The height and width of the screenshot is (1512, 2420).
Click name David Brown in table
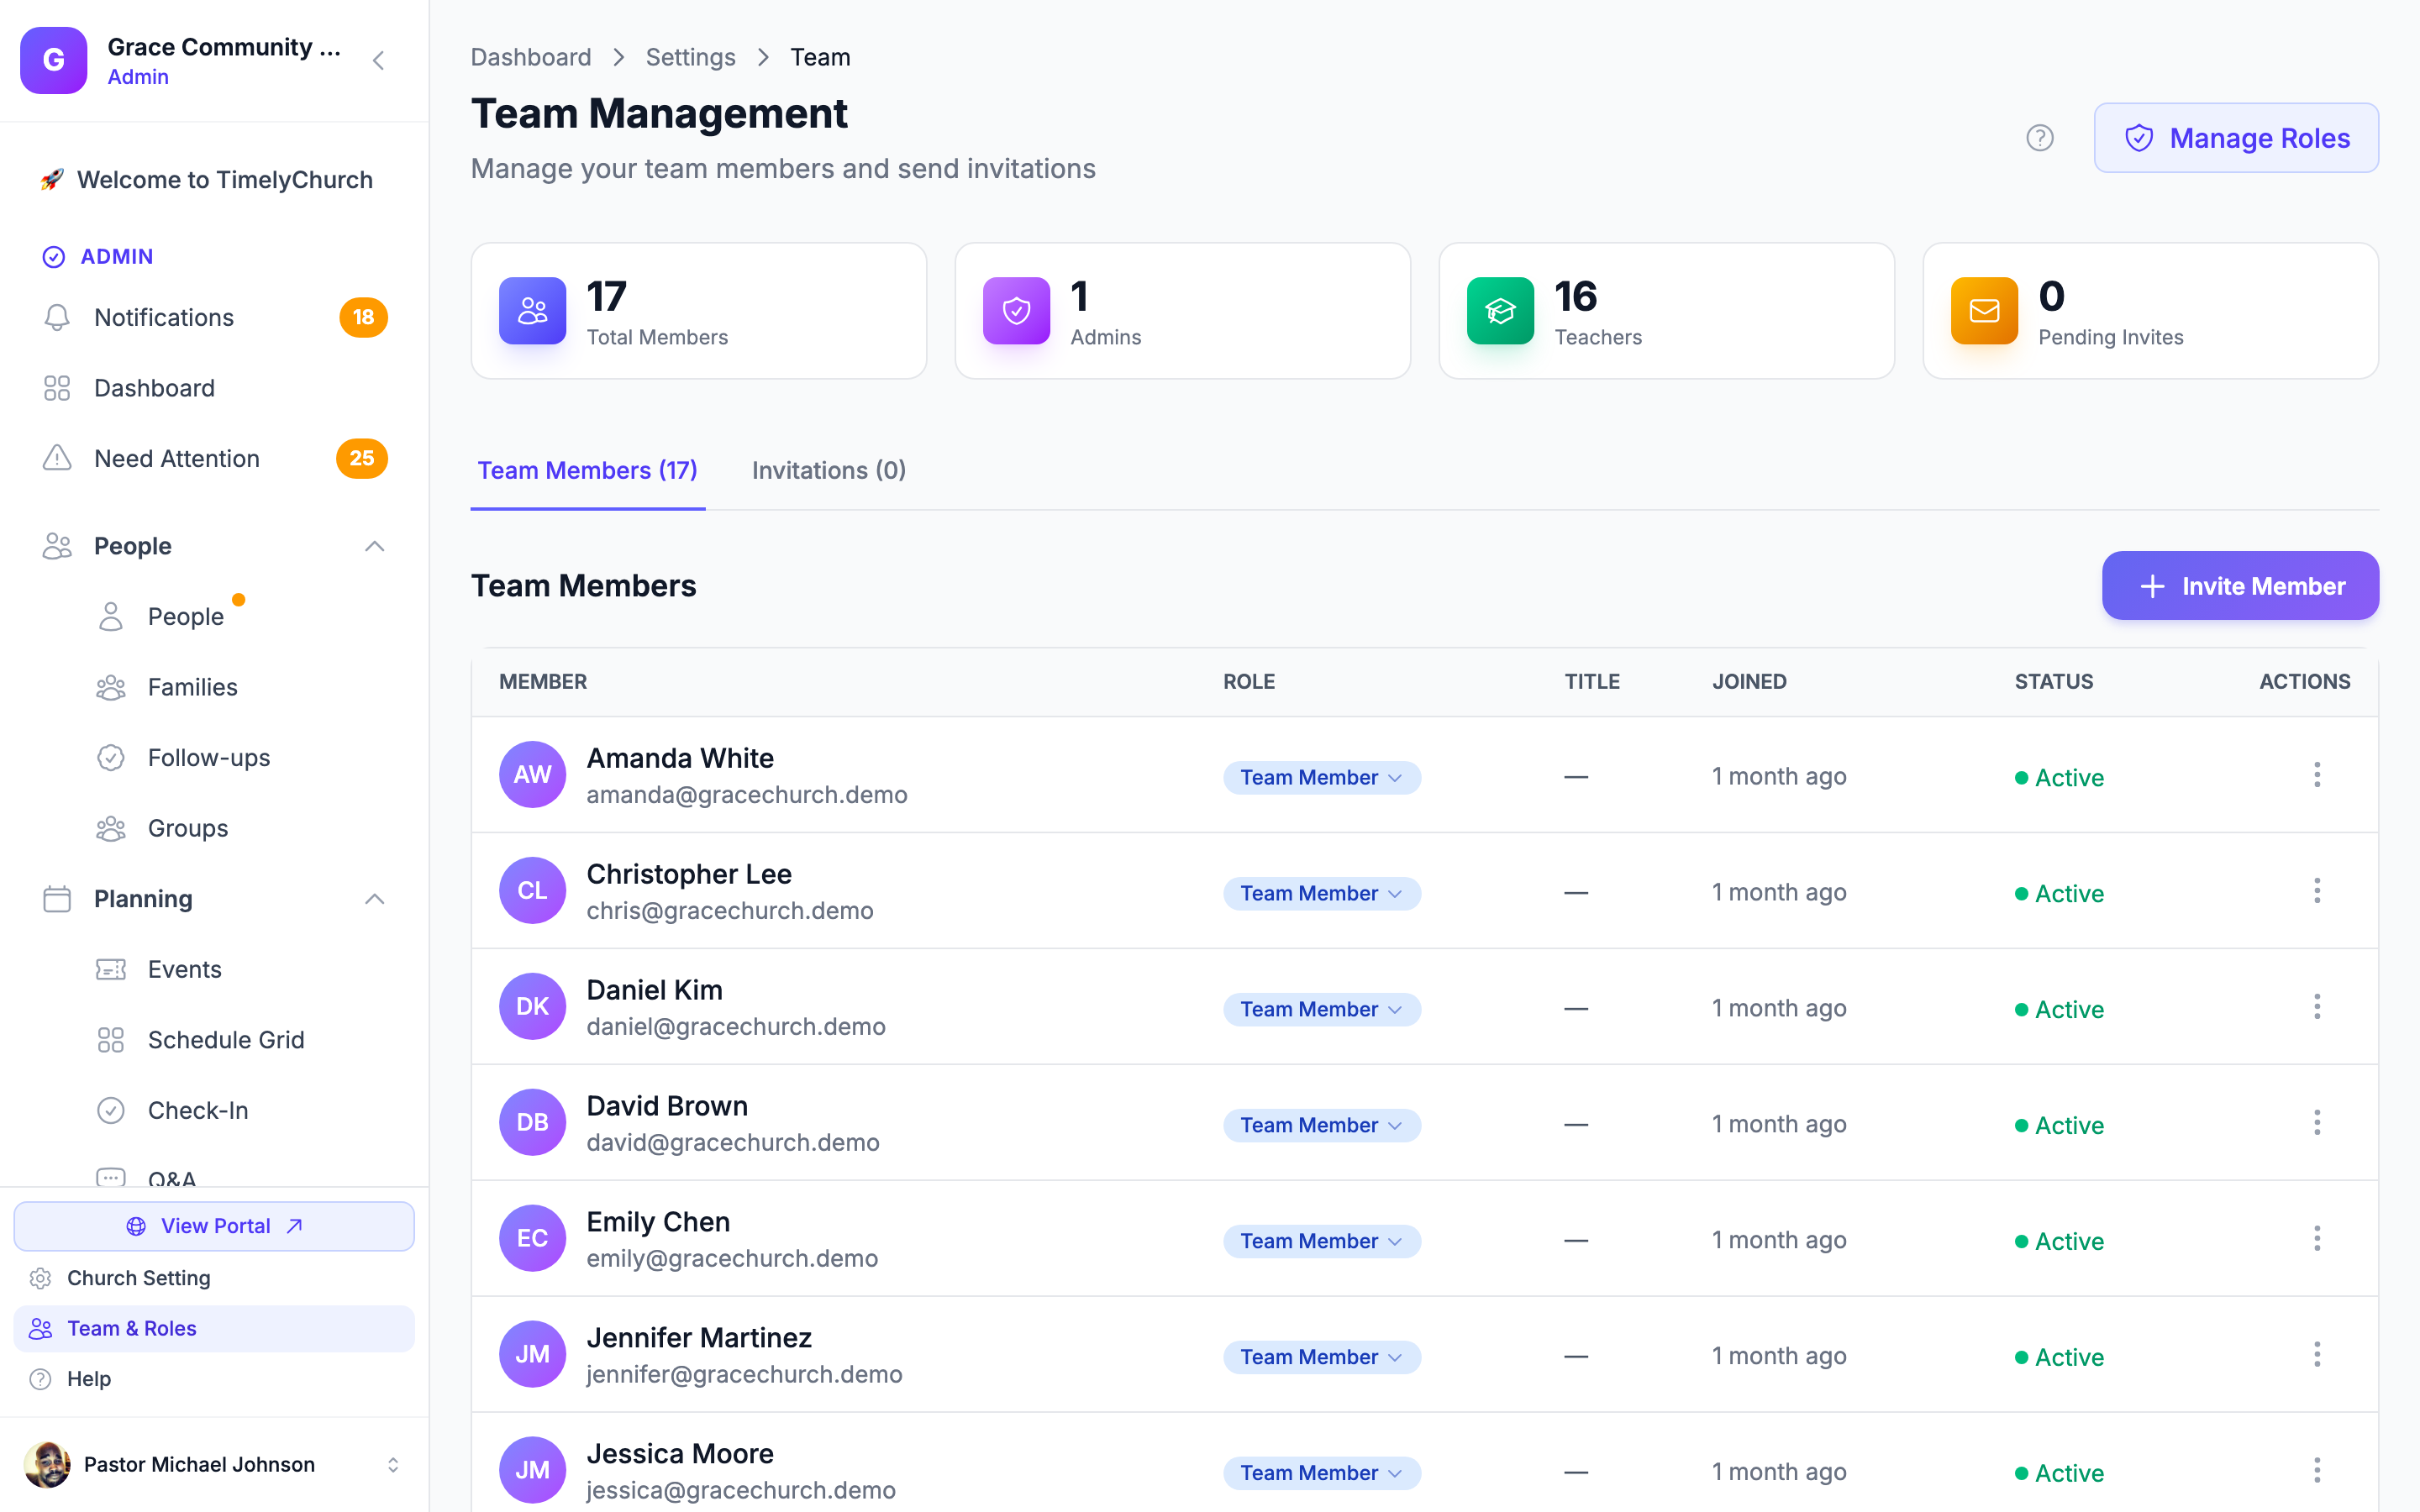(x=667, y=1105)
